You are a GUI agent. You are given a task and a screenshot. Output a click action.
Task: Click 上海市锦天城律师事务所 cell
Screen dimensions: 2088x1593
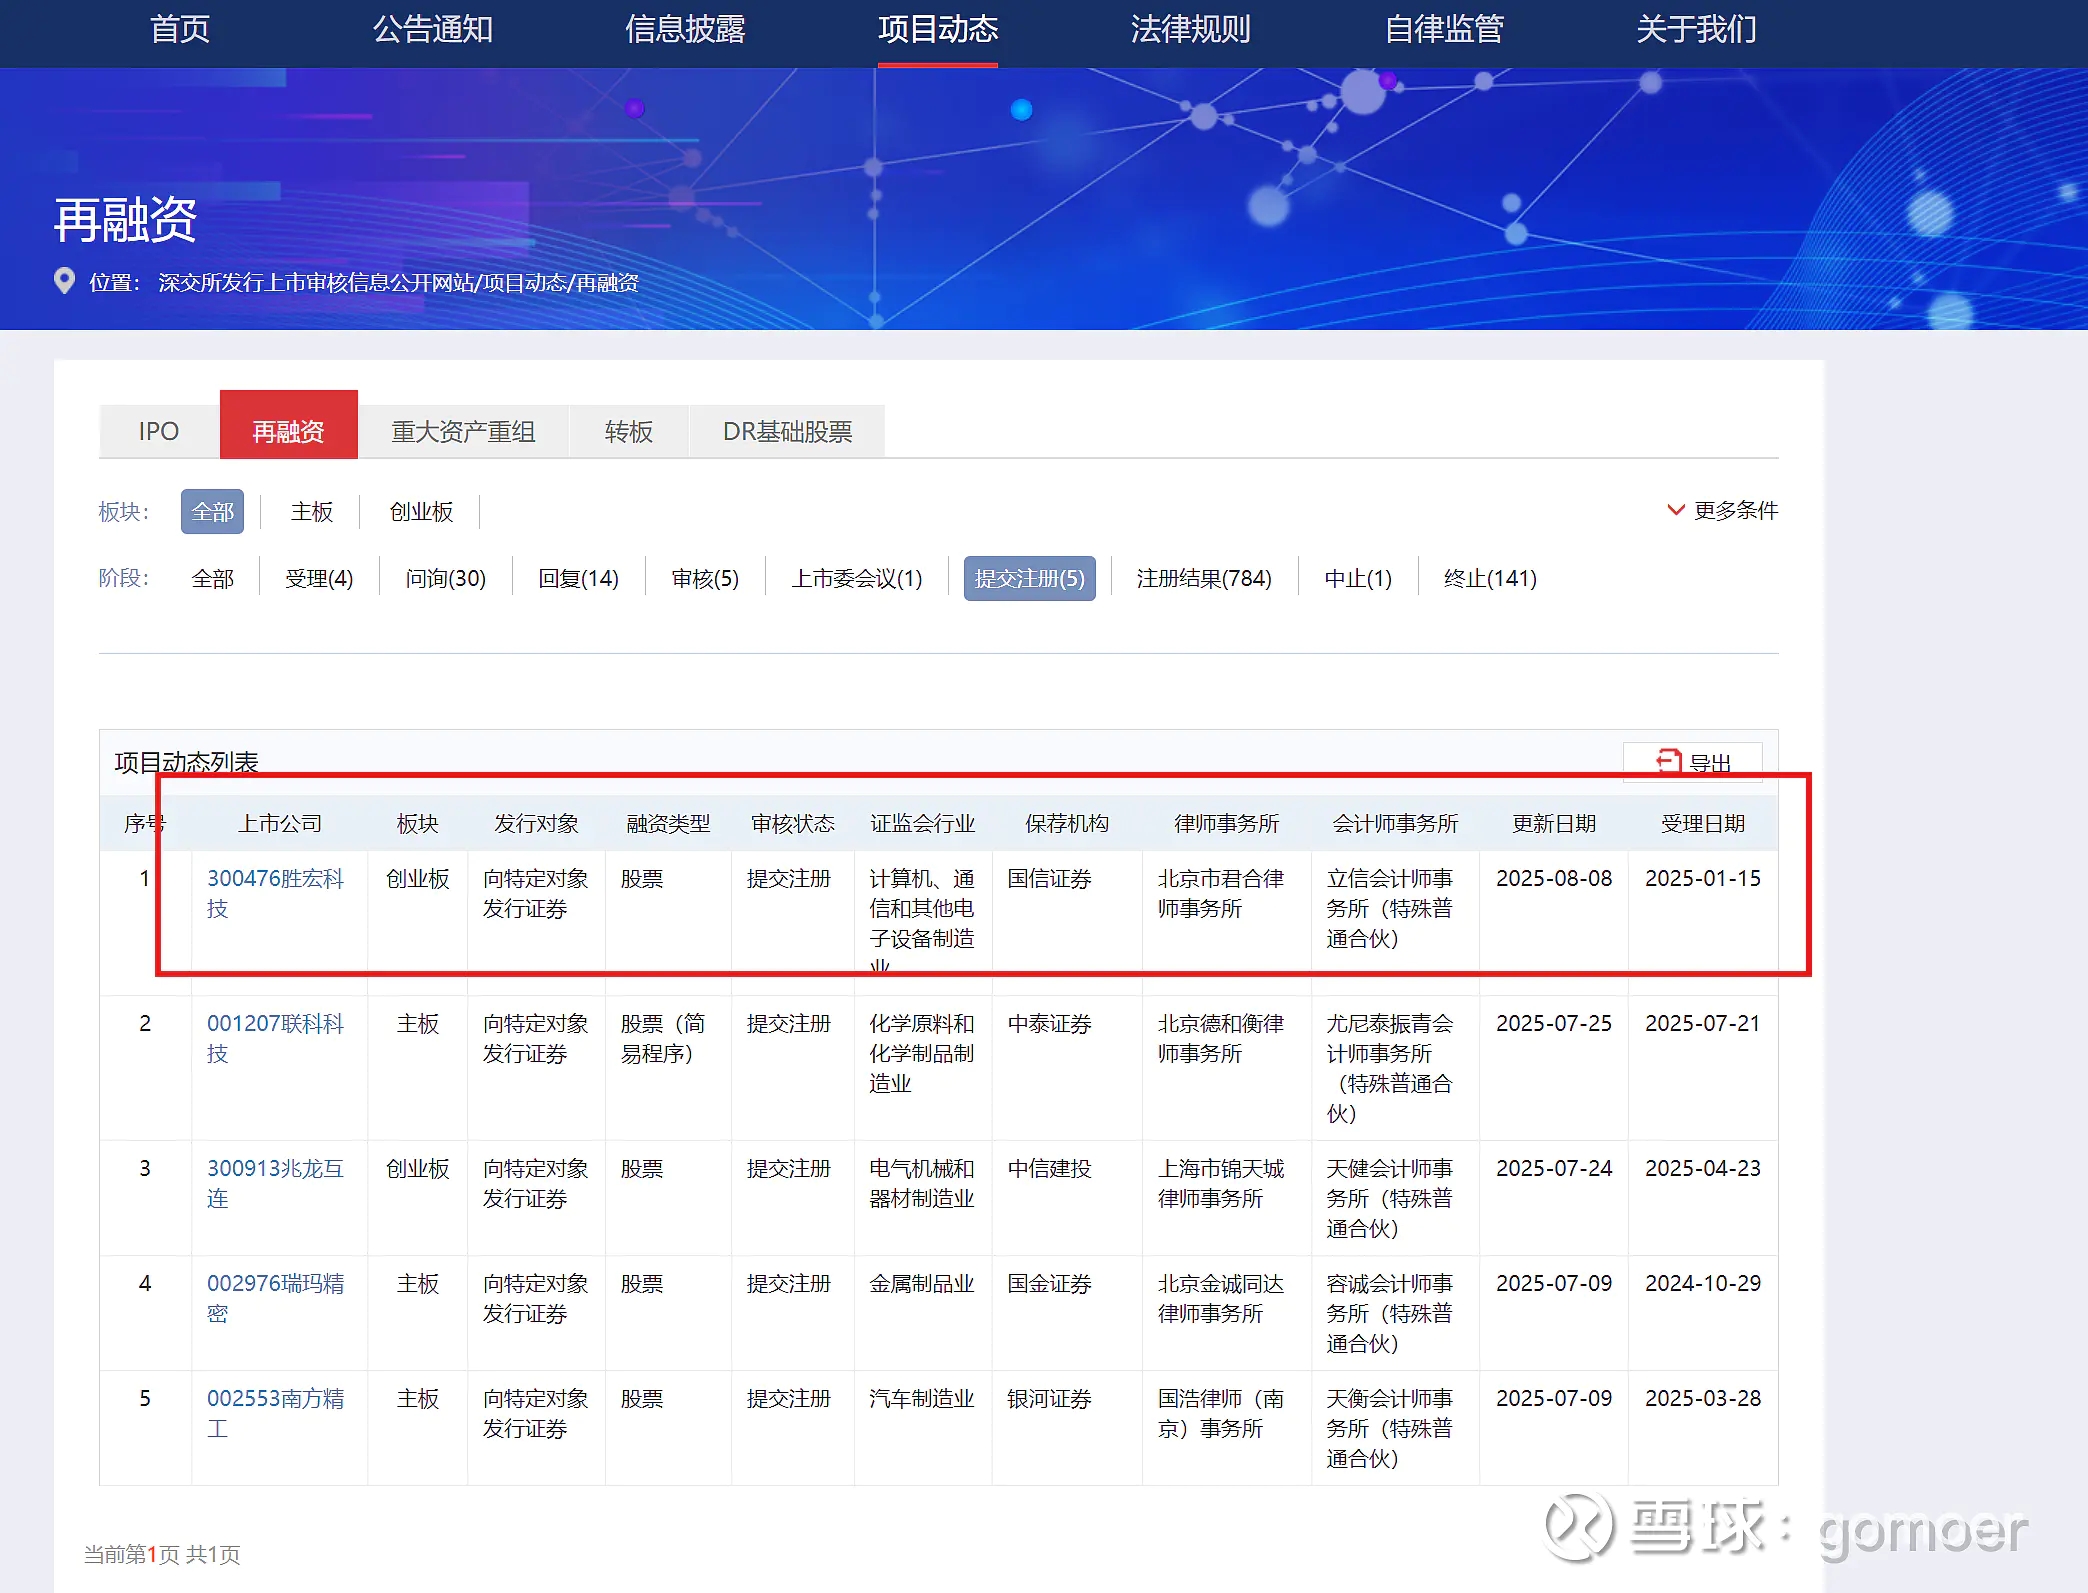pyautogui.click(x=1221, y=1183)
